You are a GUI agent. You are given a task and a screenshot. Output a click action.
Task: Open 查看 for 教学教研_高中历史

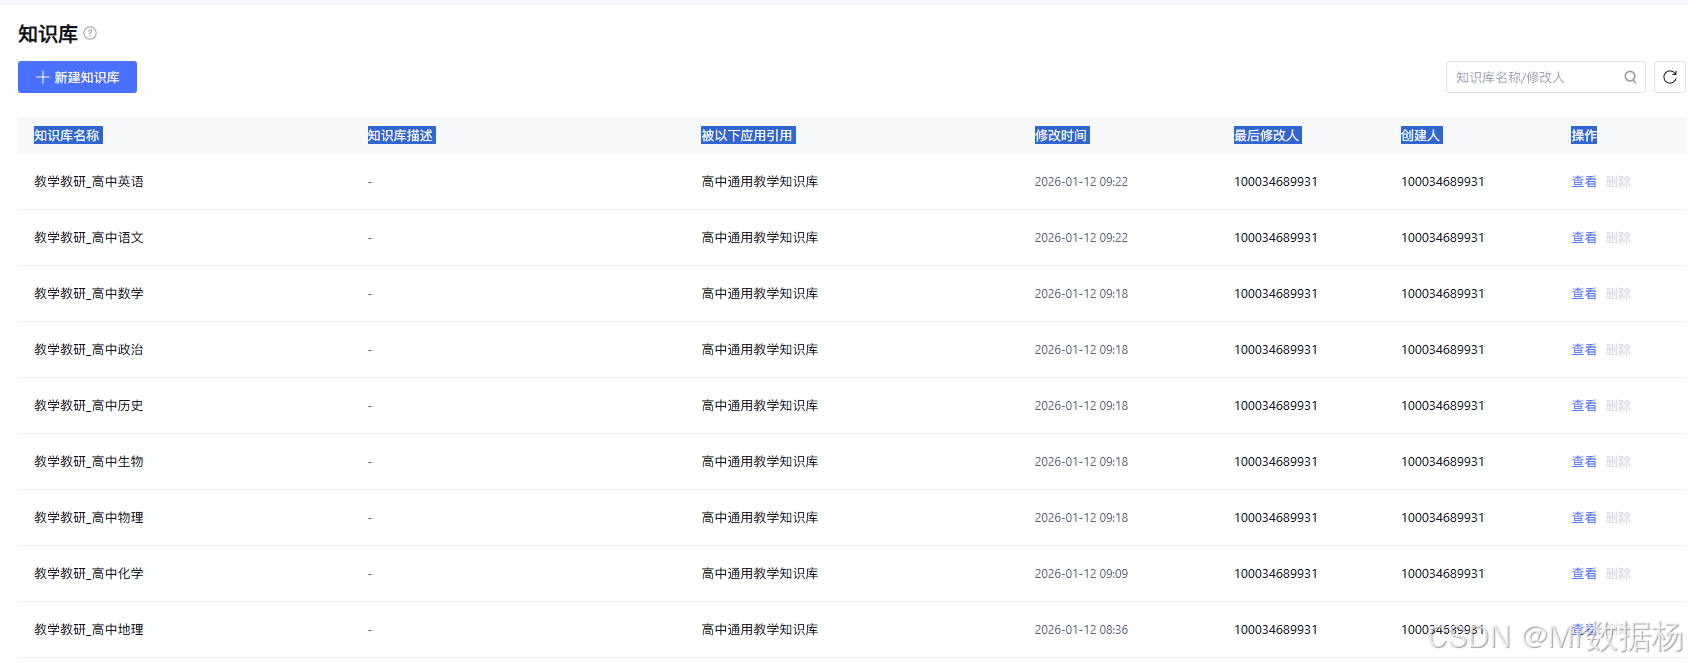coord(1584,406)
